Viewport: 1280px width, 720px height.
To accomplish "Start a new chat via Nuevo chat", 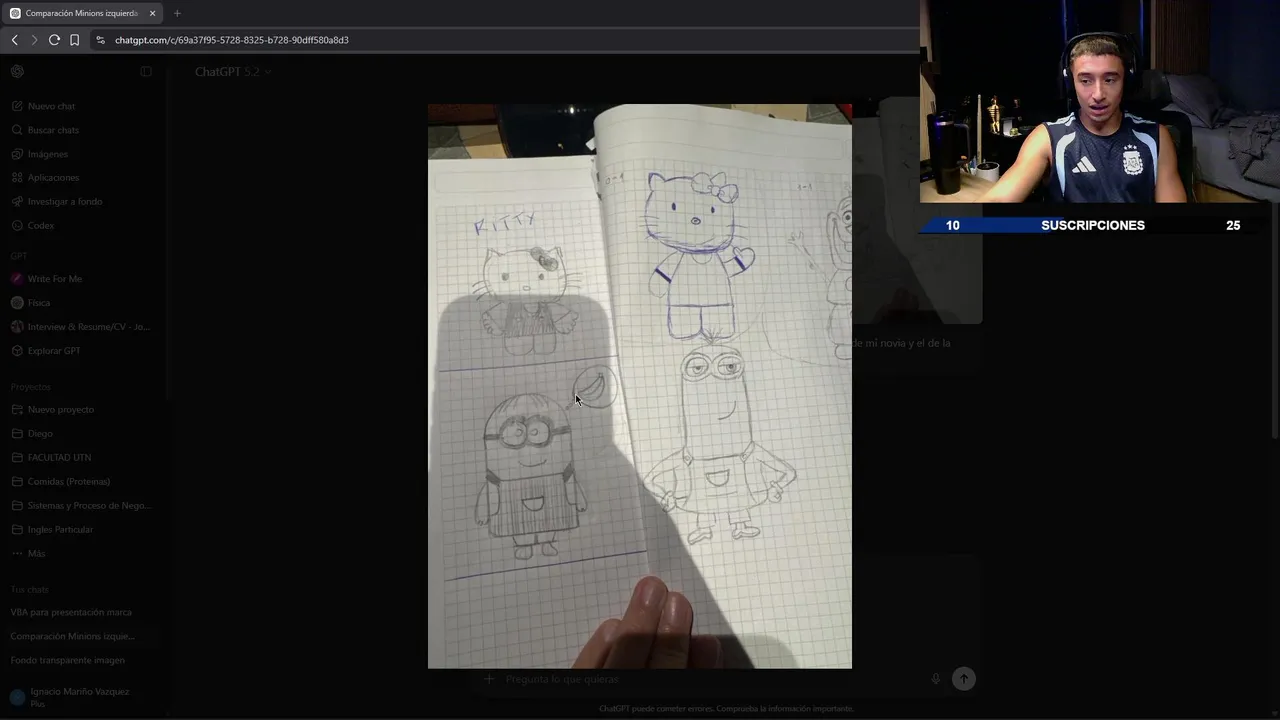I will (x=51, y=106).
